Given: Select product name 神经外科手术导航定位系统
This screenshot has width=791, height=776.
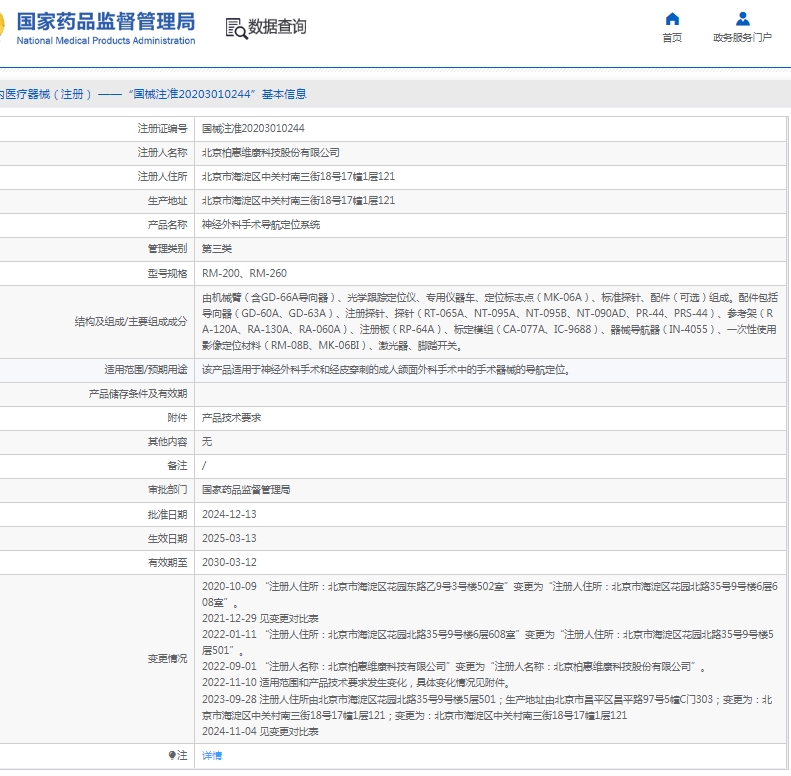Looking at the screenshot, I should [x=261, y=225].
